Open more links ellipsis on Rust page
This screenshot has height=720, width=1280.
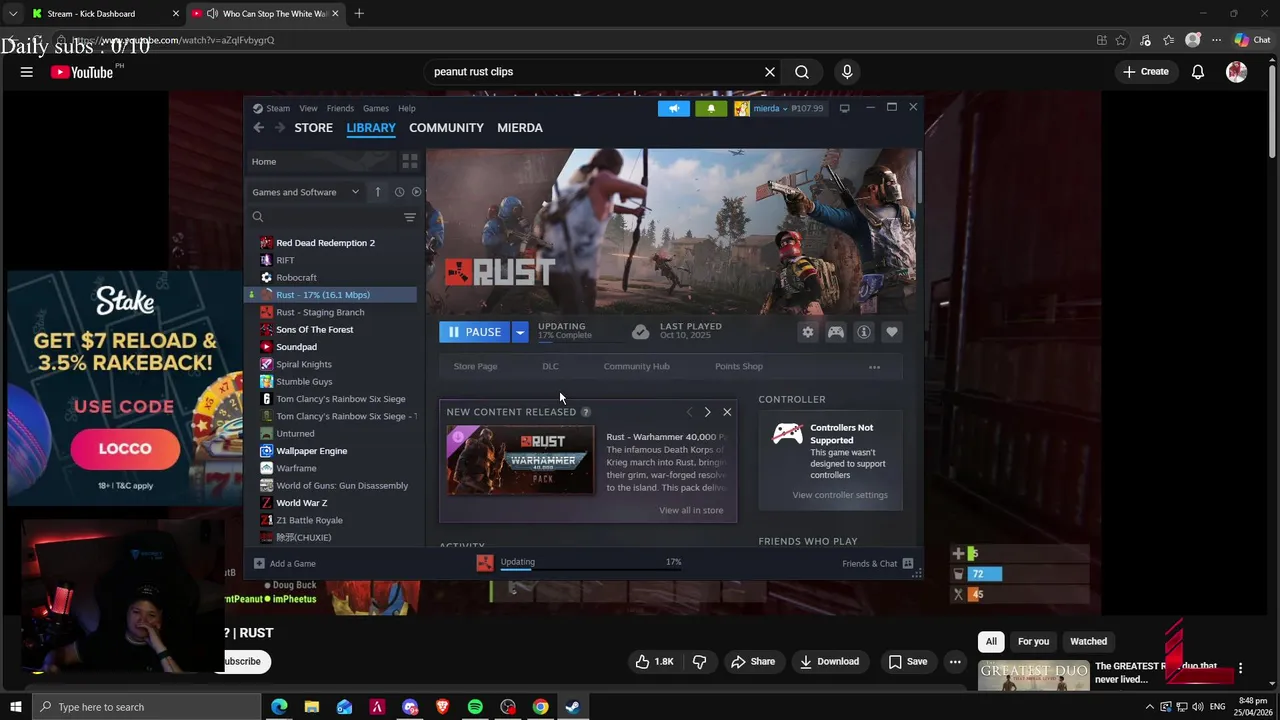875,367
